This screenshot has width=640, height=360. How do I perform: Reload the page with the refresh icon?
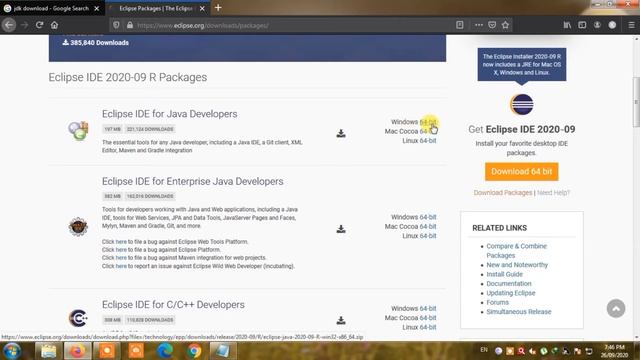coord(39,25)
